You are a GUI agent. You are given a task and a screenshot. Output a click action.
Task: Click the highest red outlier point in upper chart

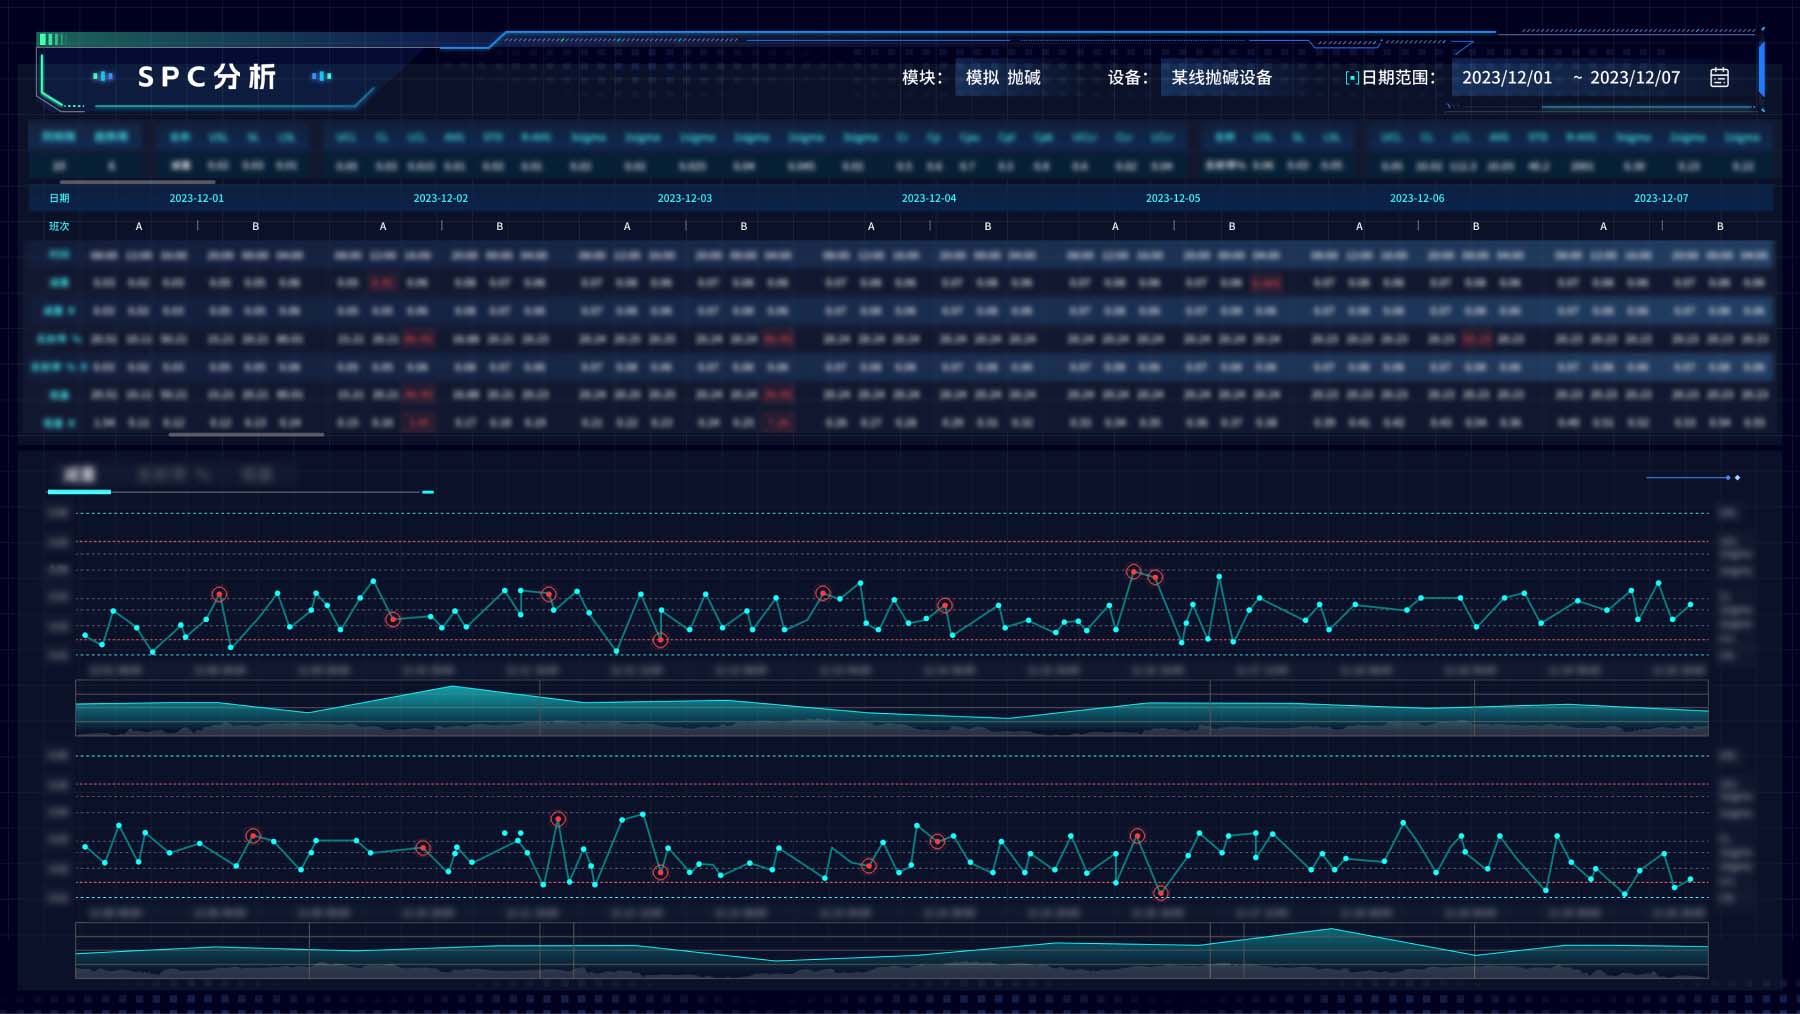coord(1133,572)
